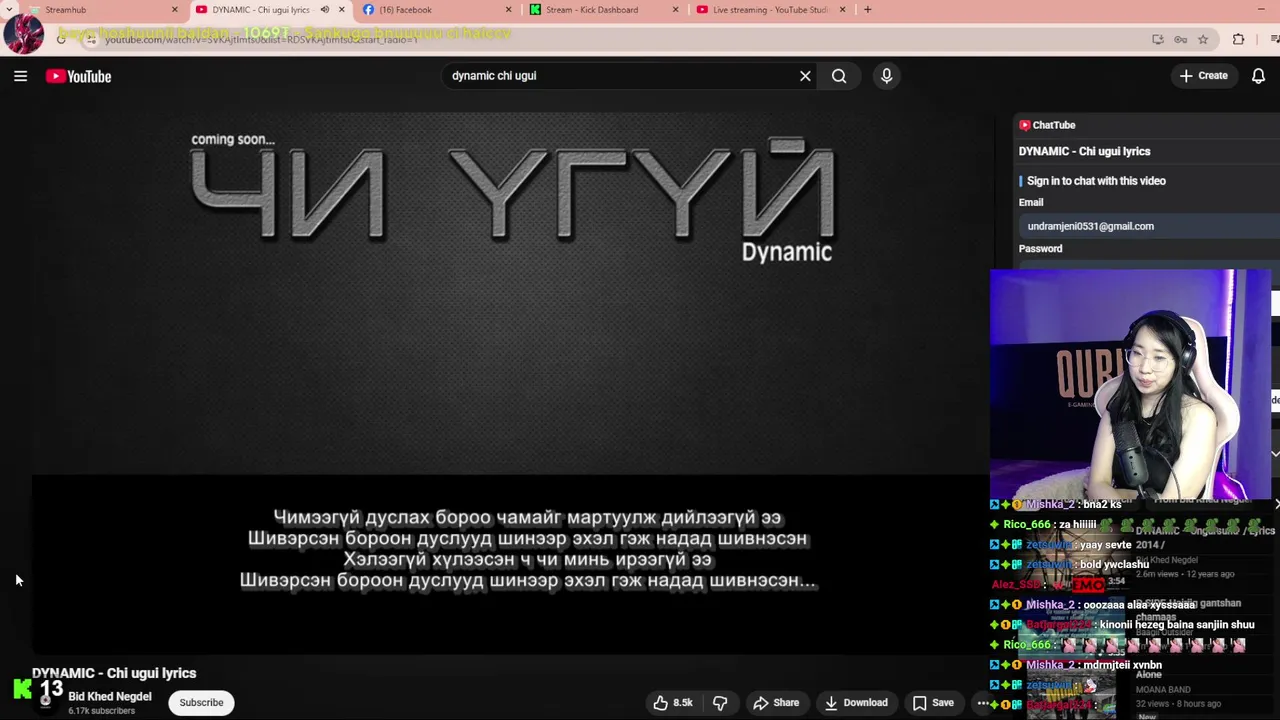Viewport: 1280px width, 720px height.
Task: Close the Streamhub tab
Action: (x=175, y=10)
